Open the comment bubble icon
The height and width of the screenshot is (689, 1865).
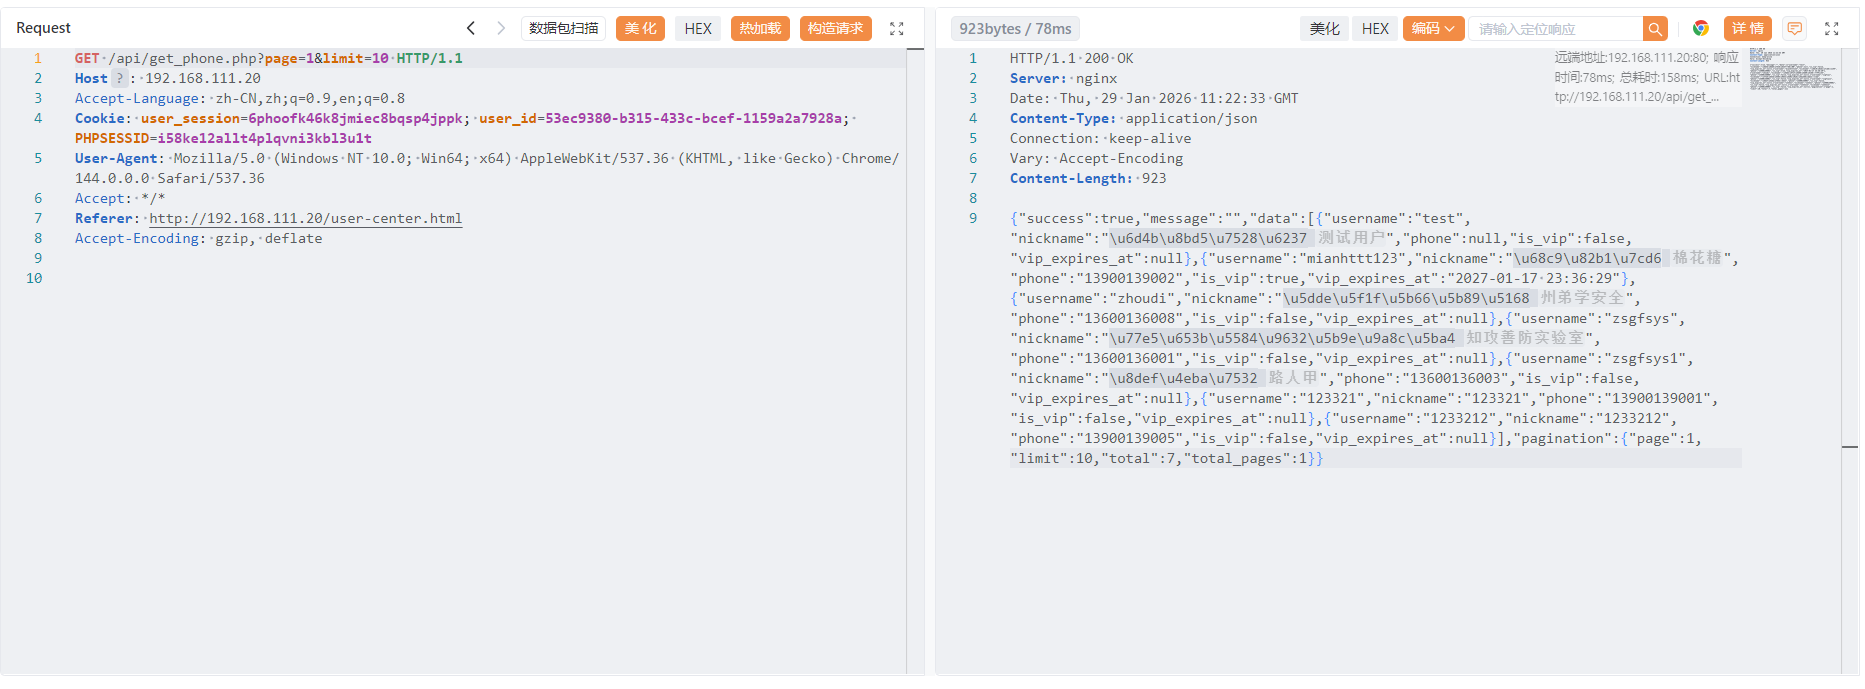tap(1795, 29)
